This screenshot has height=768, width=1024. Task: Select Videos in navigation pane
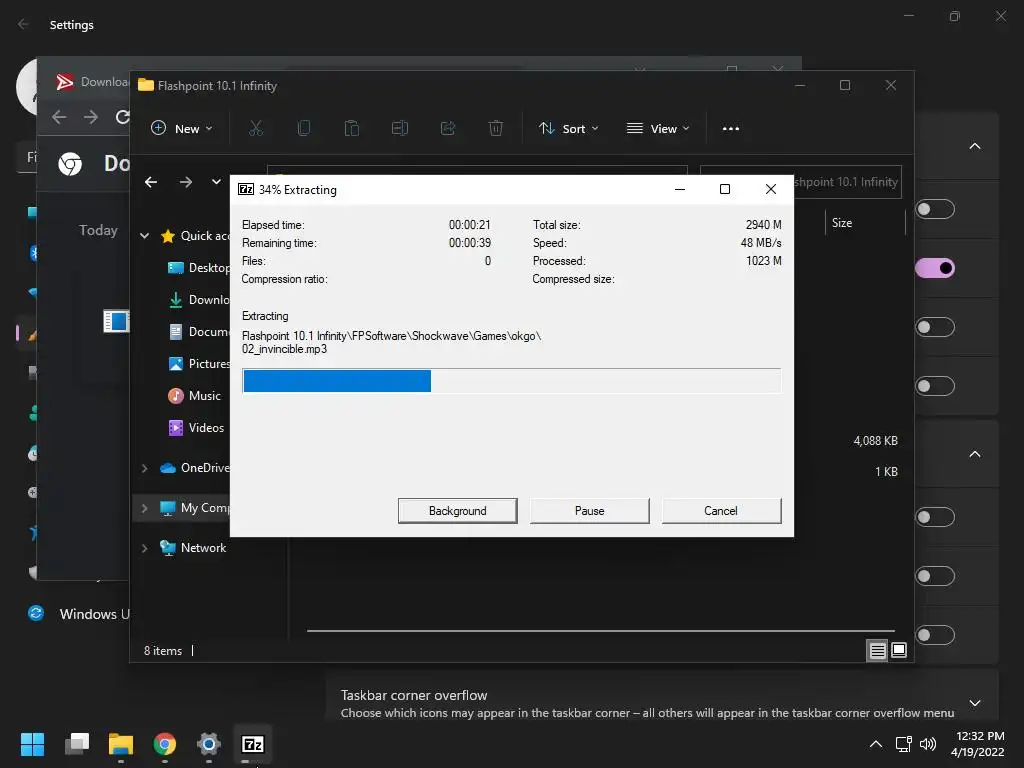tap(196, 428)
